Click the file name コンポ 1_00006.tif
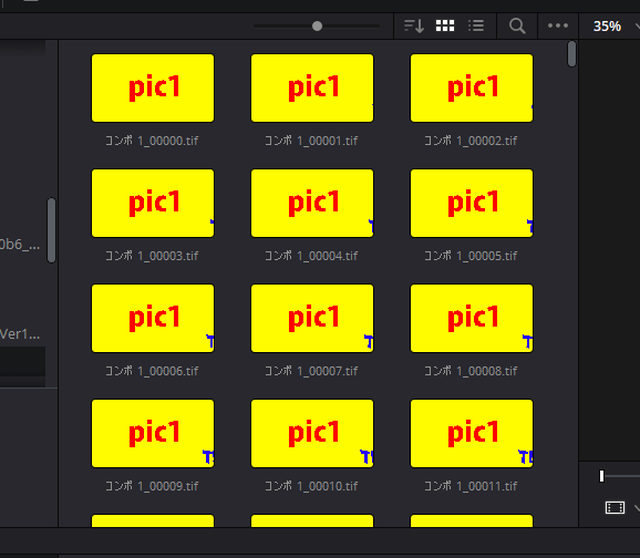 [152, 371]
